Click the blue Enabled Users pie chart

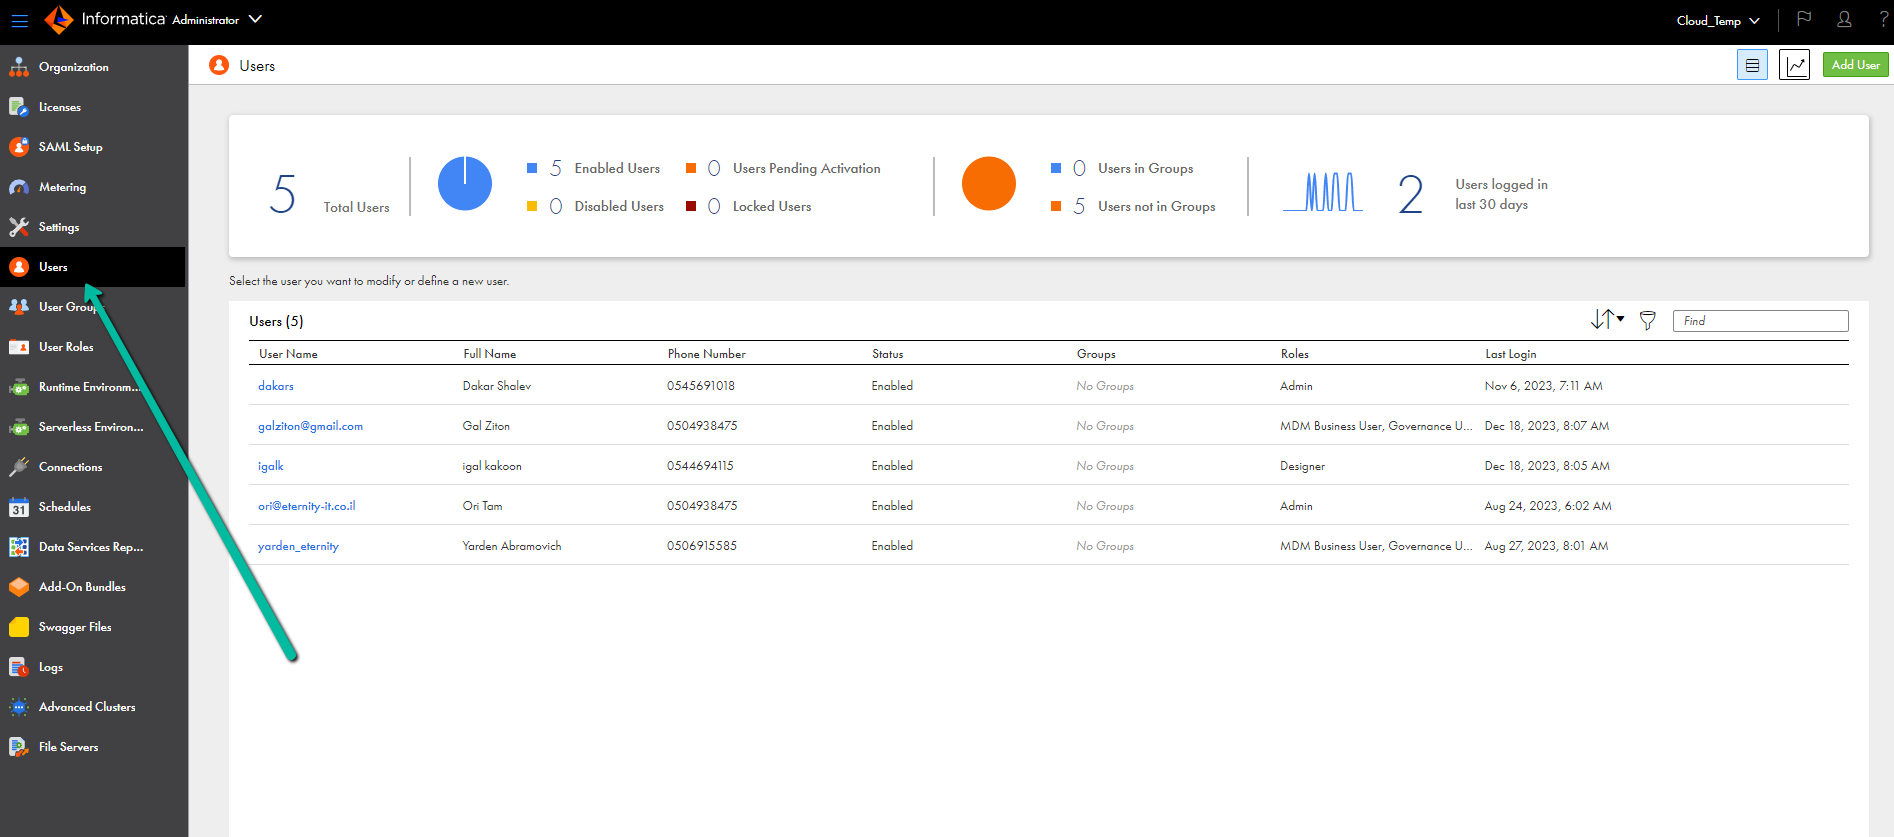coord(465,184)
